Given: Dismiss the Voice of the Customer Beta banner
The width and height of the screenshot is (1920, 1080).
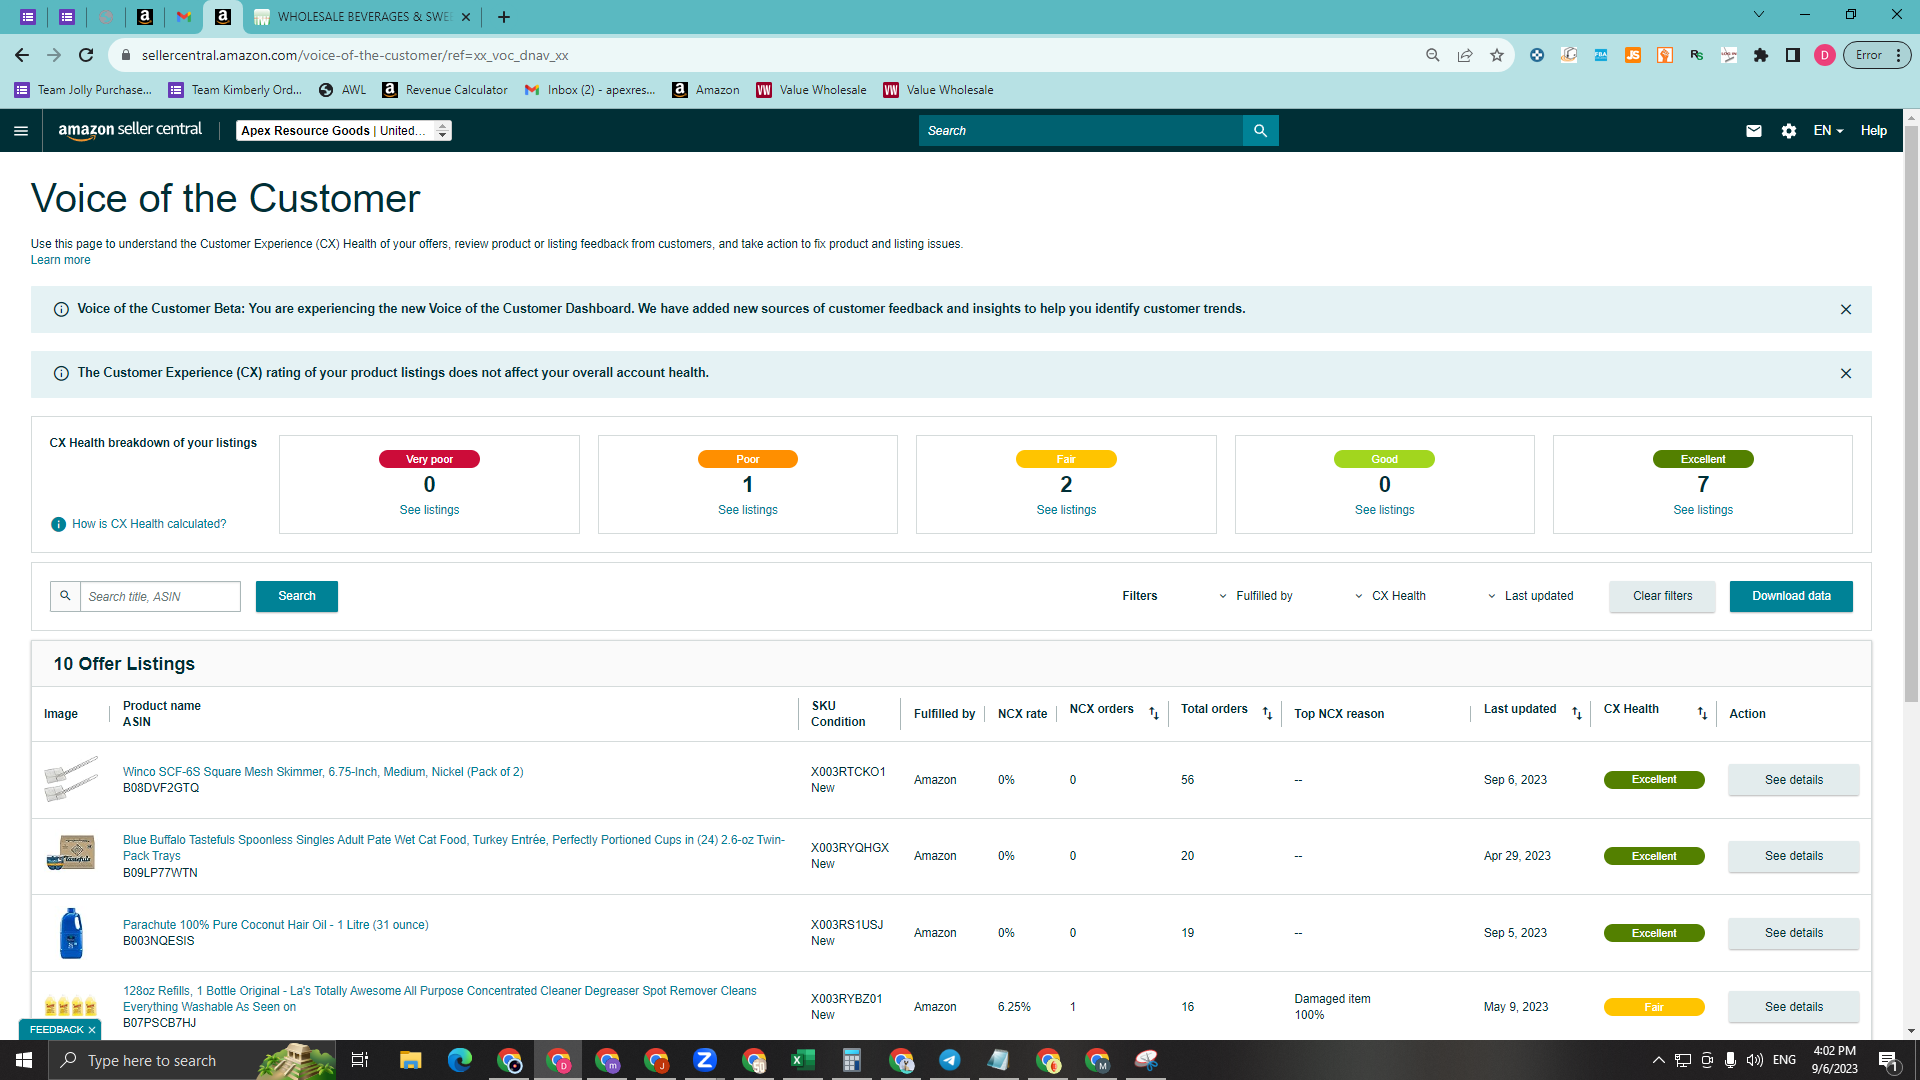Looking at the screenshot, I should 1846,310.
